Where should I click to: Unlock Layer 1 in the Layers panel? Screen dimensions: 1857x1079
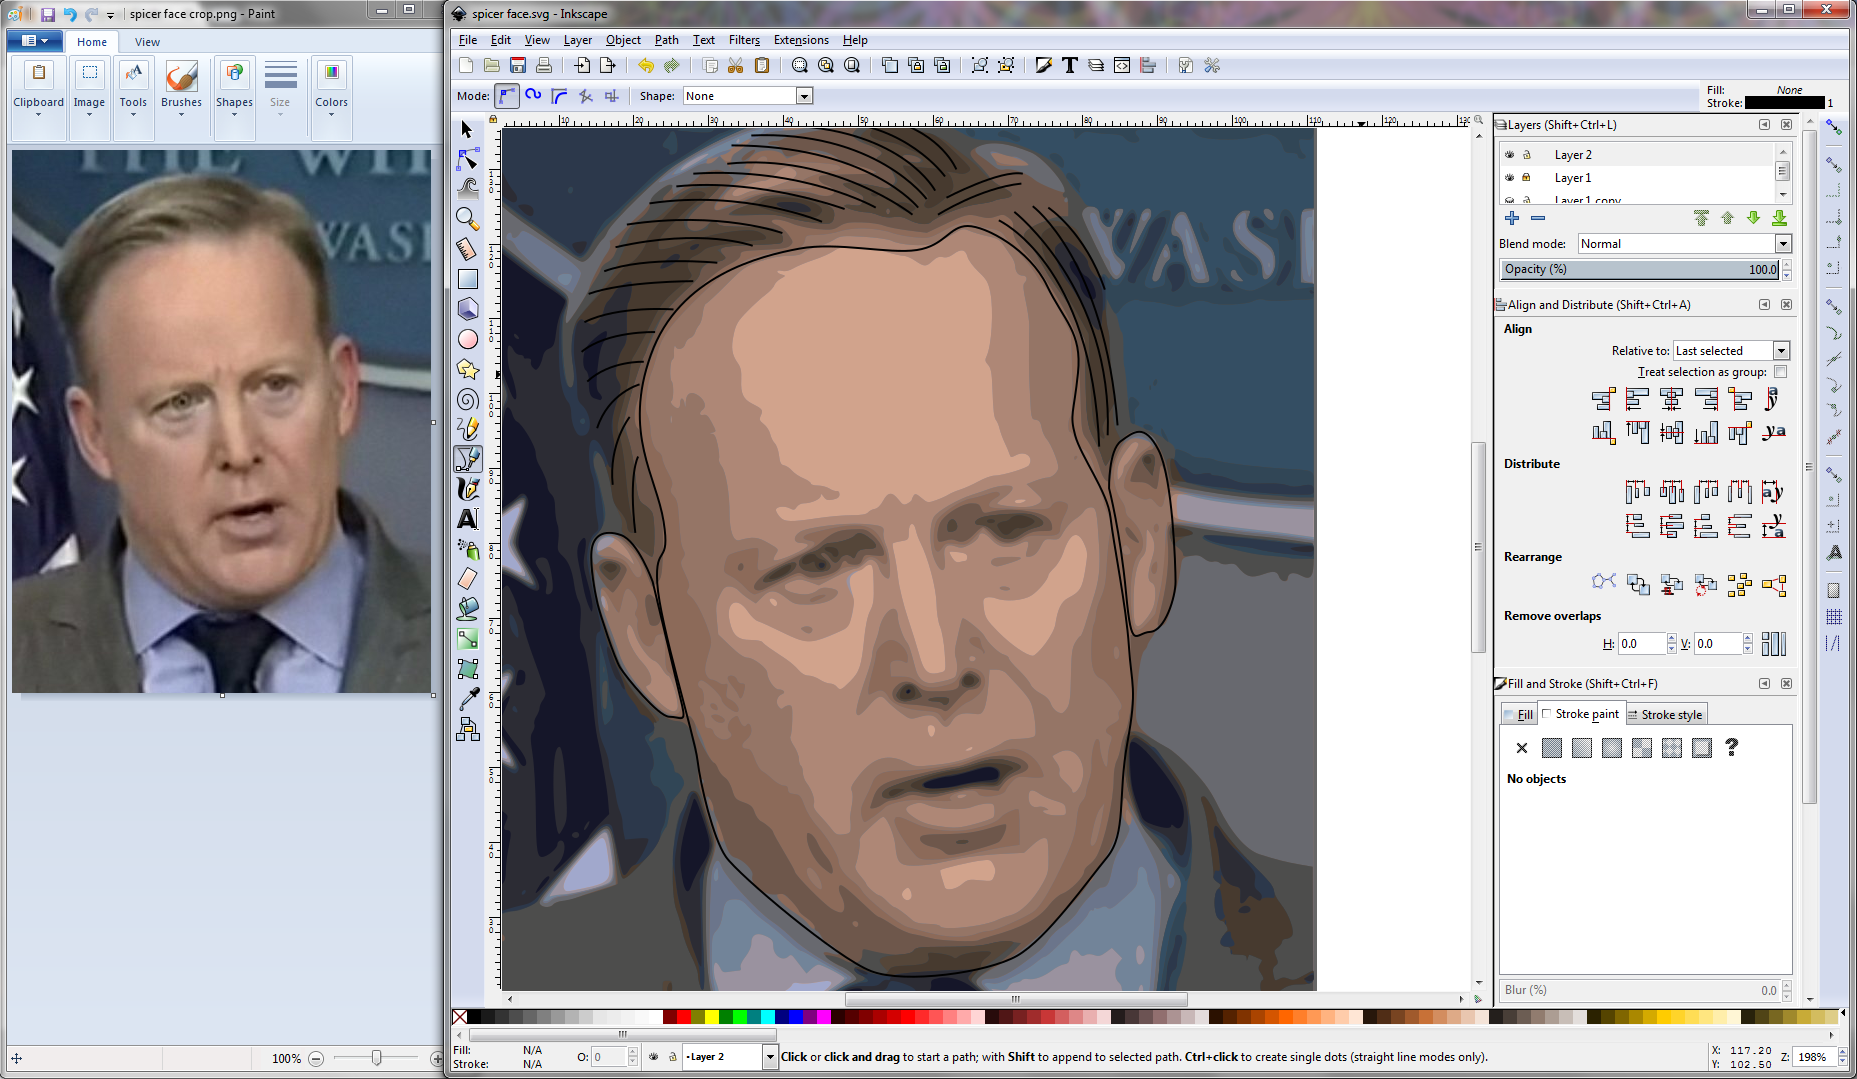coord(1528,177)
